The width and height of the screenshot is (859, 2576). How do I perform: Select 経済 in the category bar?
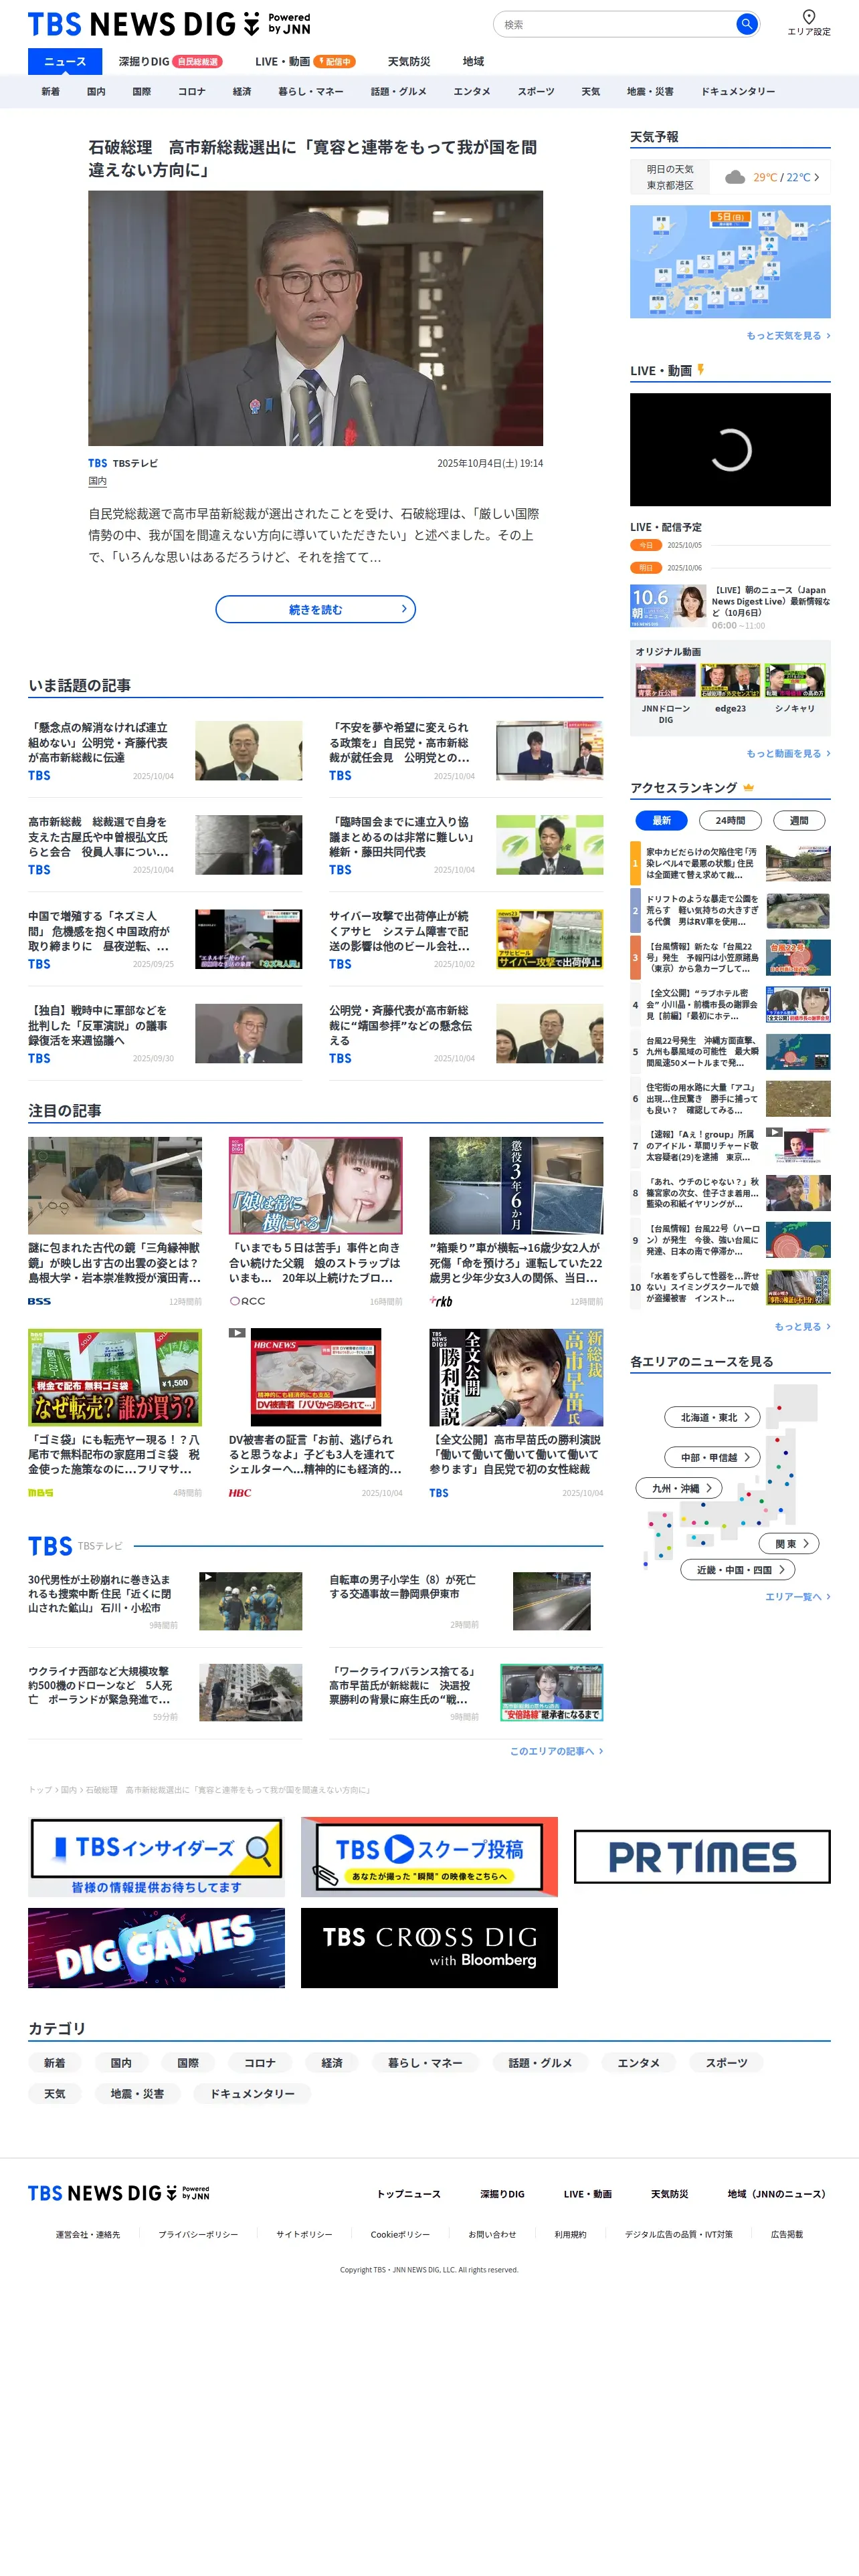pos(242,91)
